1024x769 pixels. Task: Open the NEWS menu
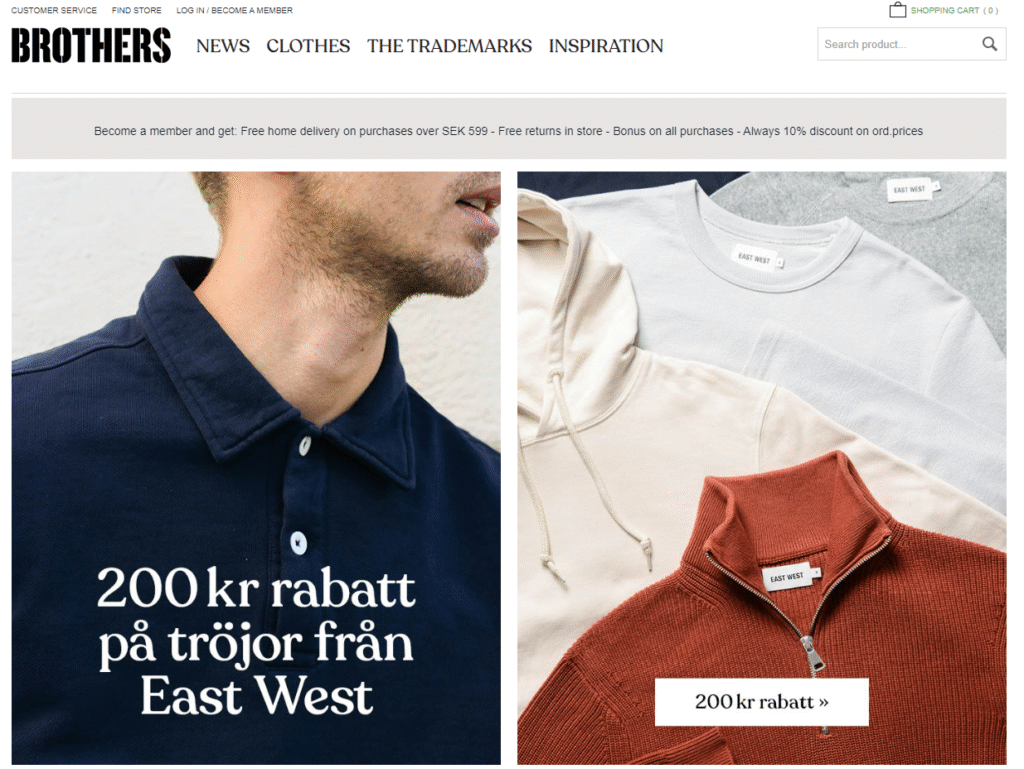click(x=223, y=46)
